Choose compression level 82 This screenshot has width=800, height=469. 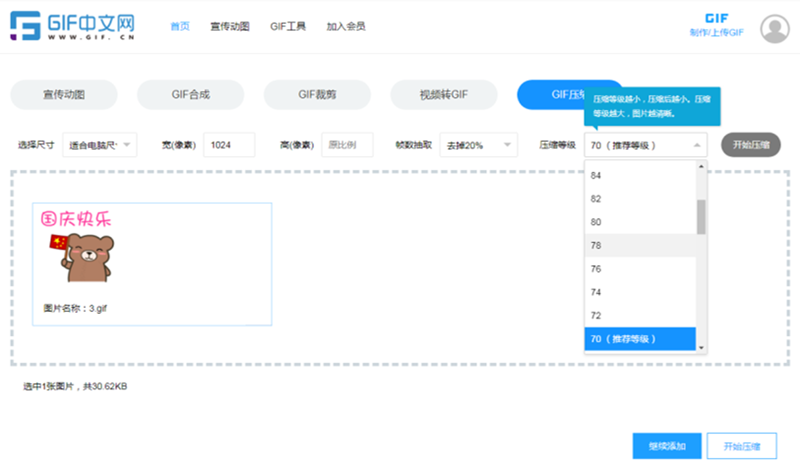click(640, 199)
